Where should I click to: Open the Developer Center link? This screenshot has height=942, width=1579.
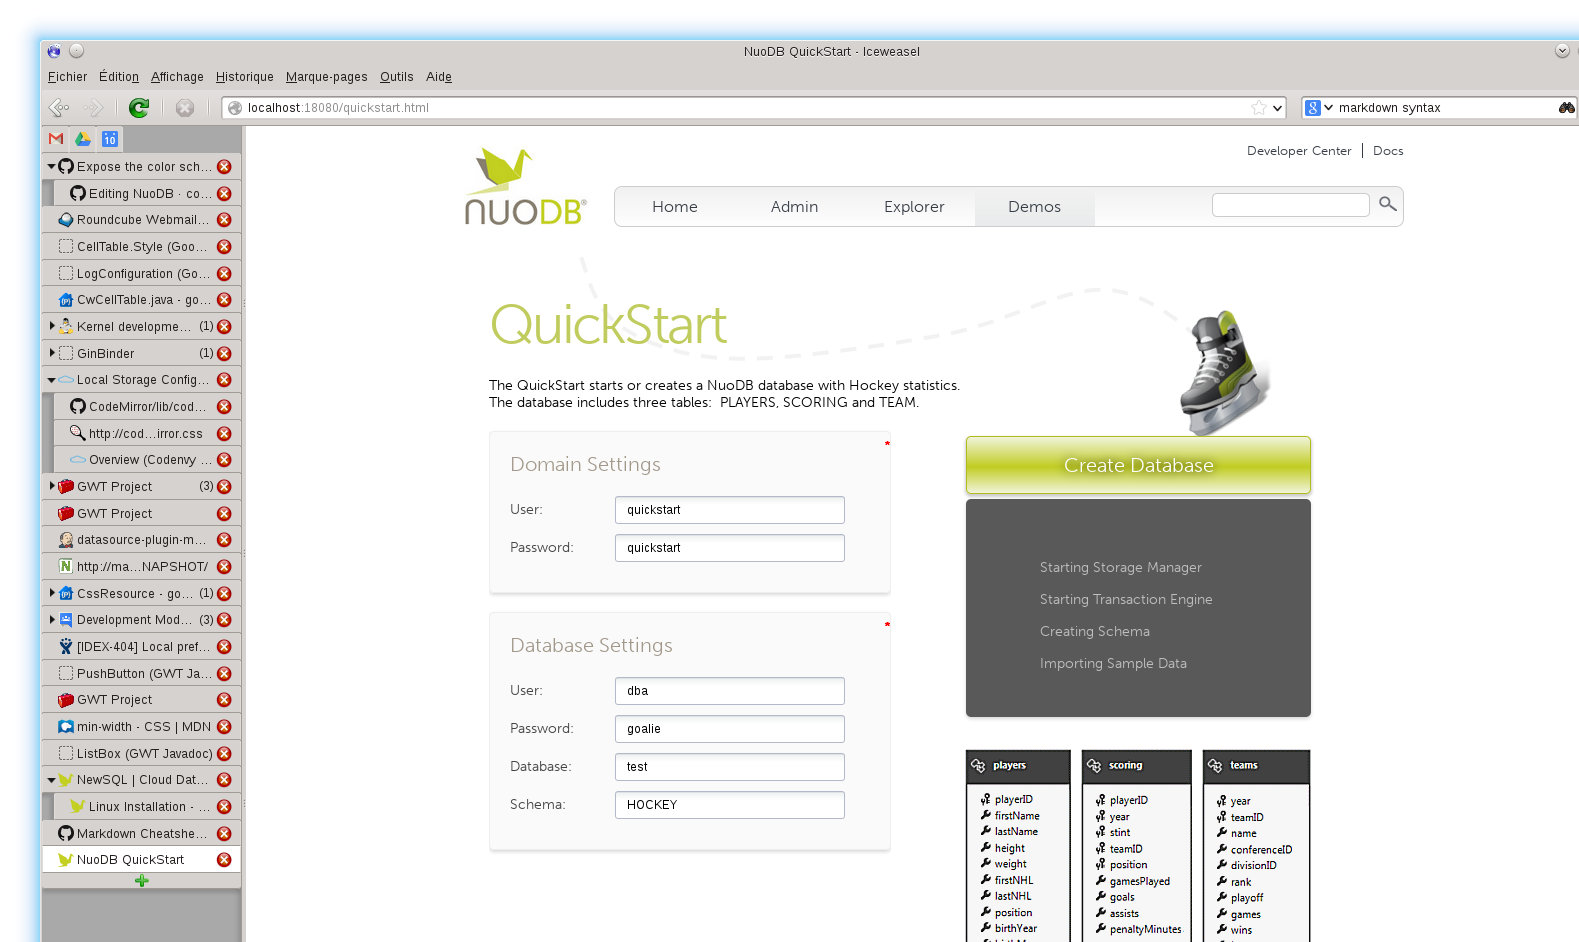[x=1298, y=151]
